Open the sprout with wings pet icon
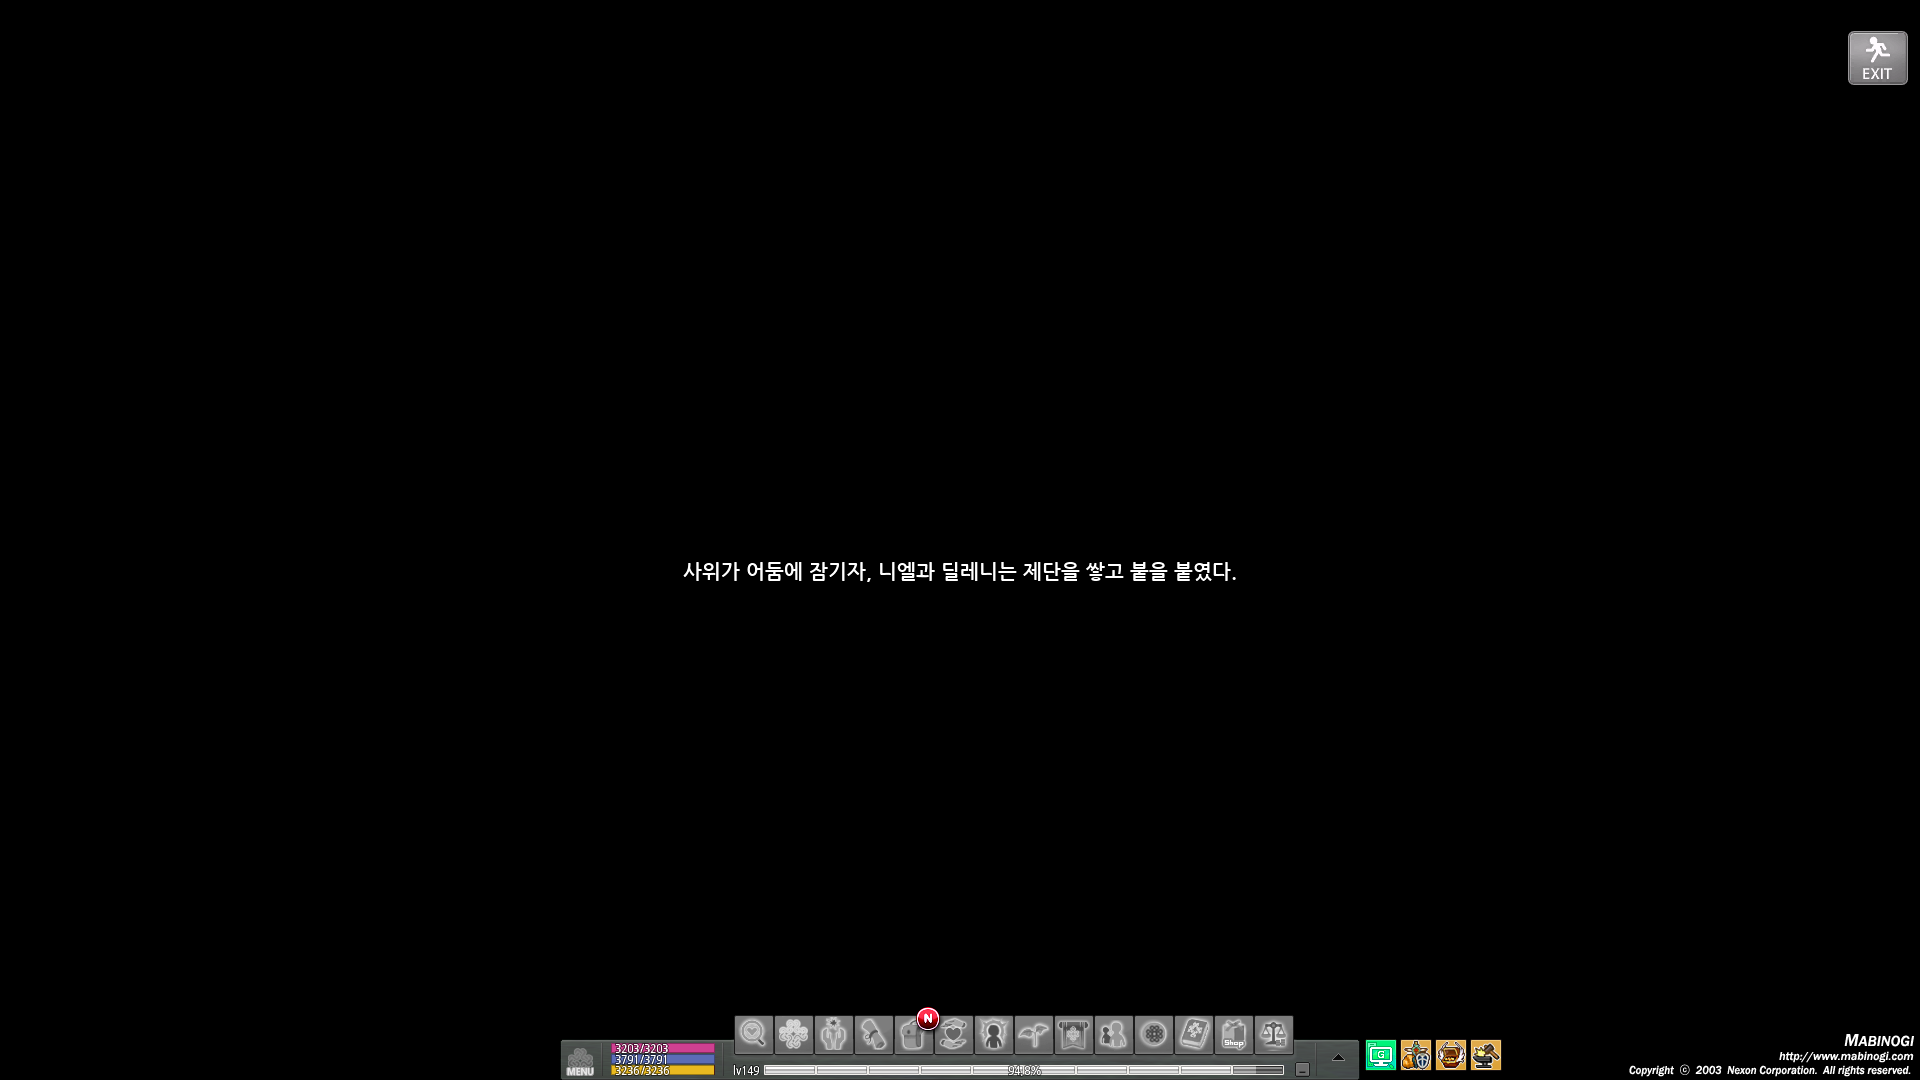Viewport: 1920px width, 1080px height. [1033, 1034]
